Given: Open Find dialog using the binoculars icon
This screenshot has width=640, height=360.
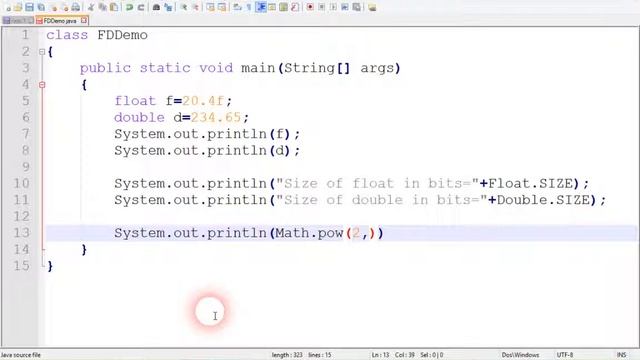Looking at the screenshot, I should pyautogui.click(x=156, y=7).
